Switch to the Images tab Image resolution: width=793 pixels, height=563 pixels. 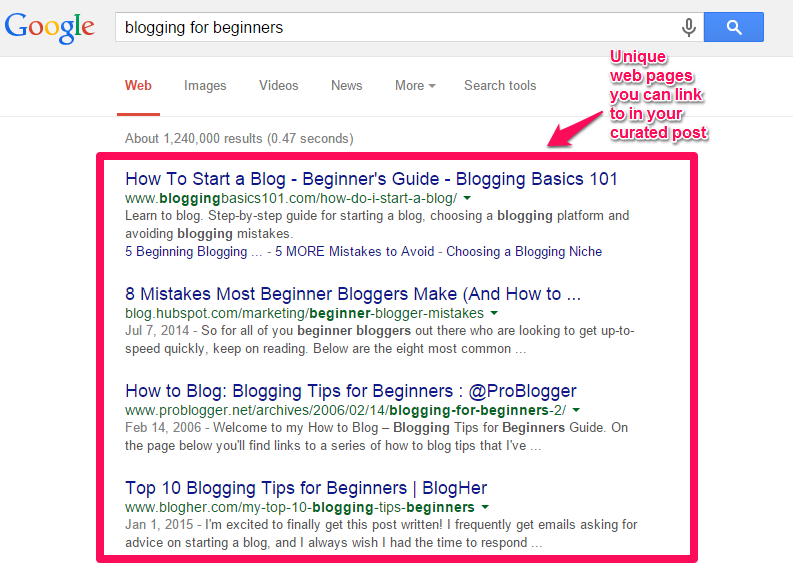coord(205,85)
